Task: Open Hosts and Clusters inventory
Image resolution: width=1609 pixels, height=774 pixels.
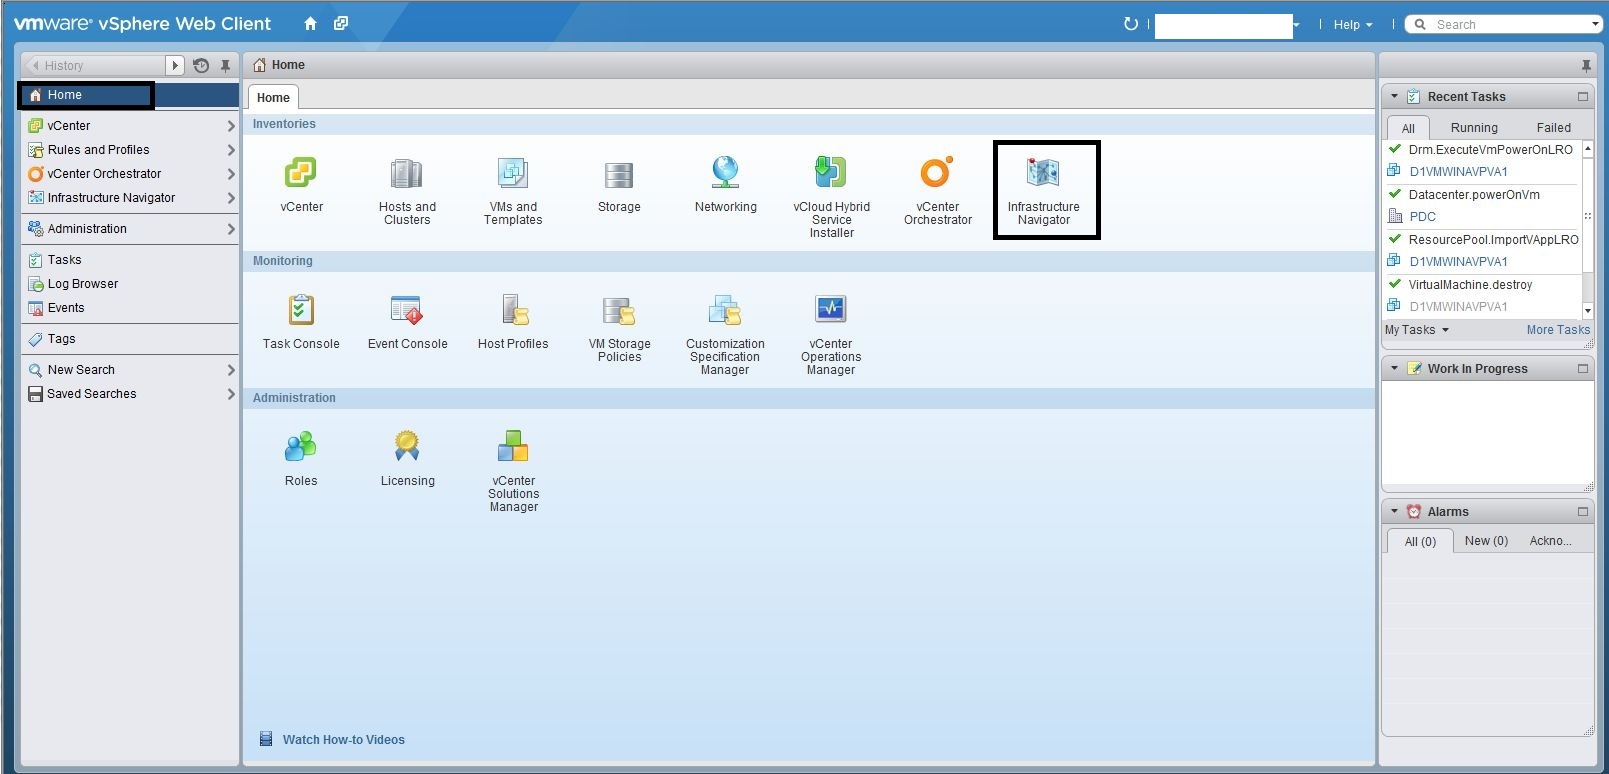Action: click(x=406, y=174)
